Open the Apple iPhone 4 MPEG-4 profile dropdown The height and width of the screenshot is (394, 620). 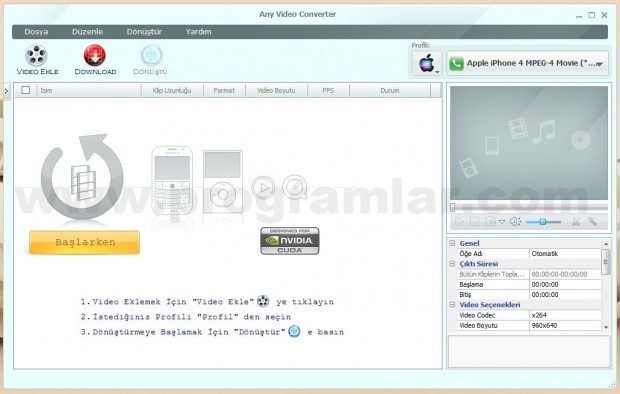pos(527,63)
